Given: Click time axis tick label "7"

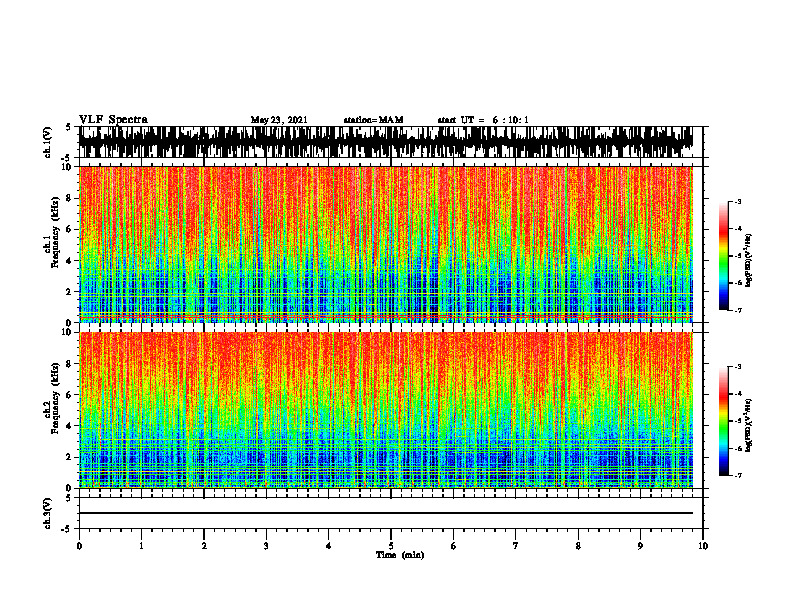Looking at the screenshot, I should click(x=516, y=546).
